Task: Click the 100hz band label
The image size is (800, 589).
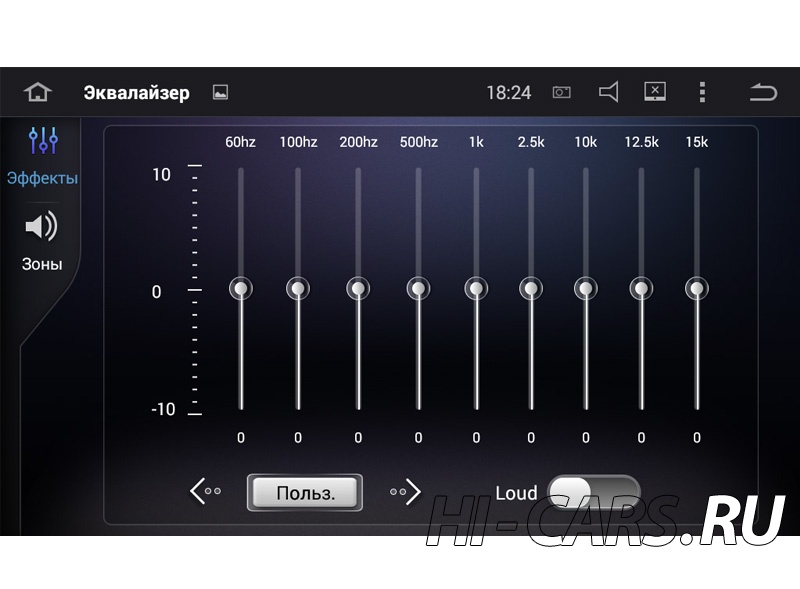Action: pos(298,142)
